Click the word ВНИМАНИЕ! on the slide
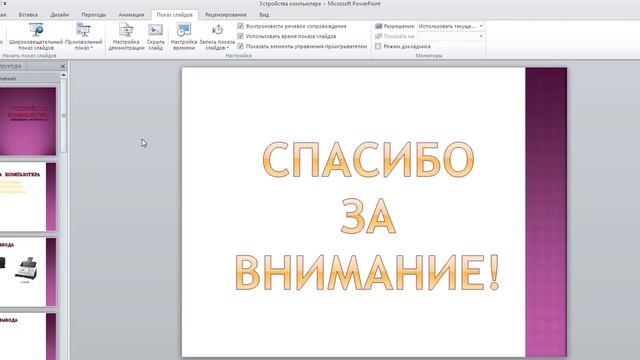Image resolution: width=640 pixels, height=360 pixels. coord(367,272)
